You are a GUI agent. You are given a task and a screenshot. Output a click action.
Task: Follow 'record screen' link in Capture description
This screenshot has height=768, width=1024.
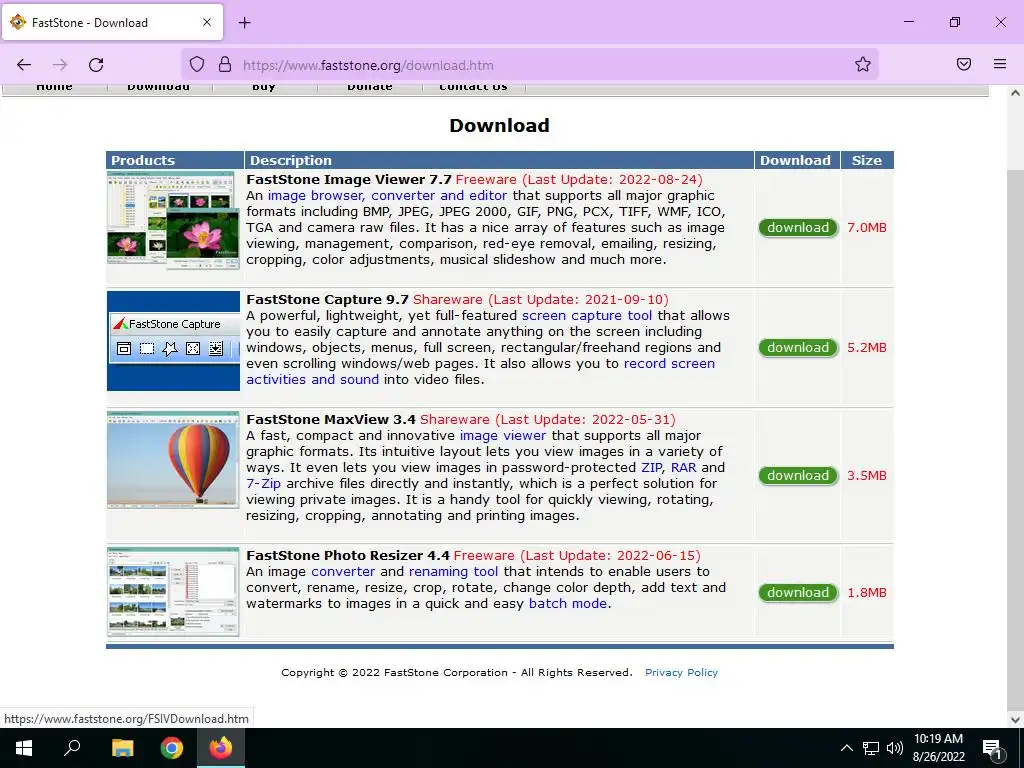coord(669,364)
